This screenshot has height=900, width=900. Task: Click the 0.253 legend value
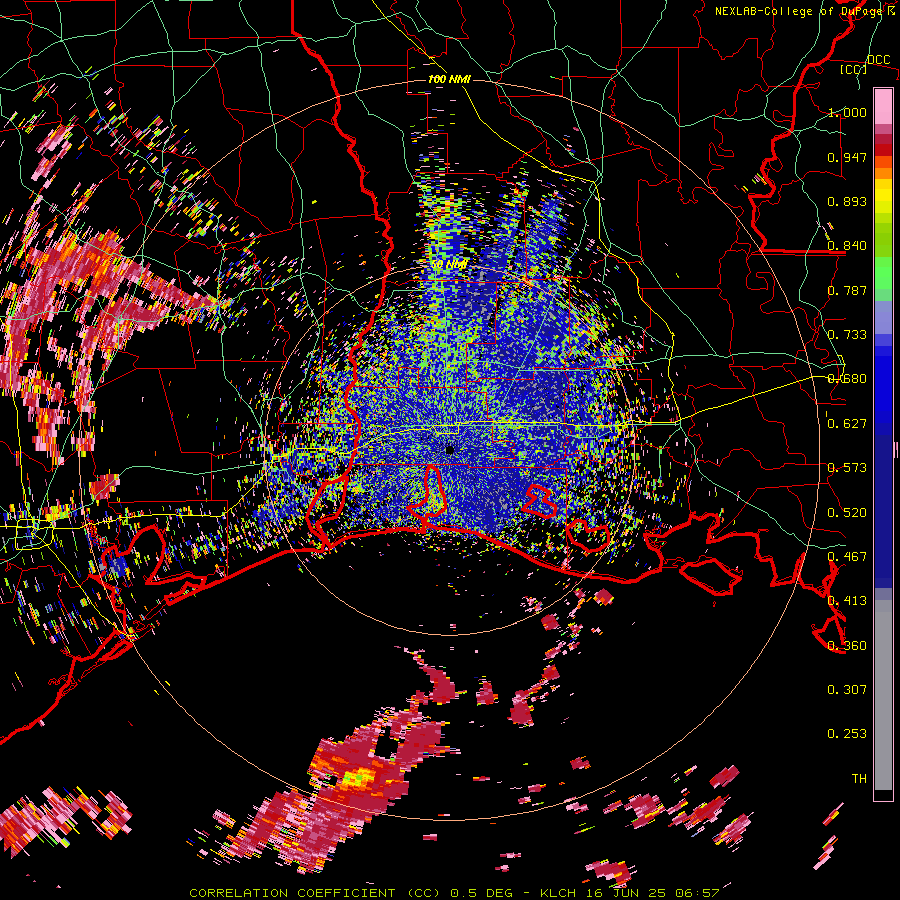pos(847,734)
